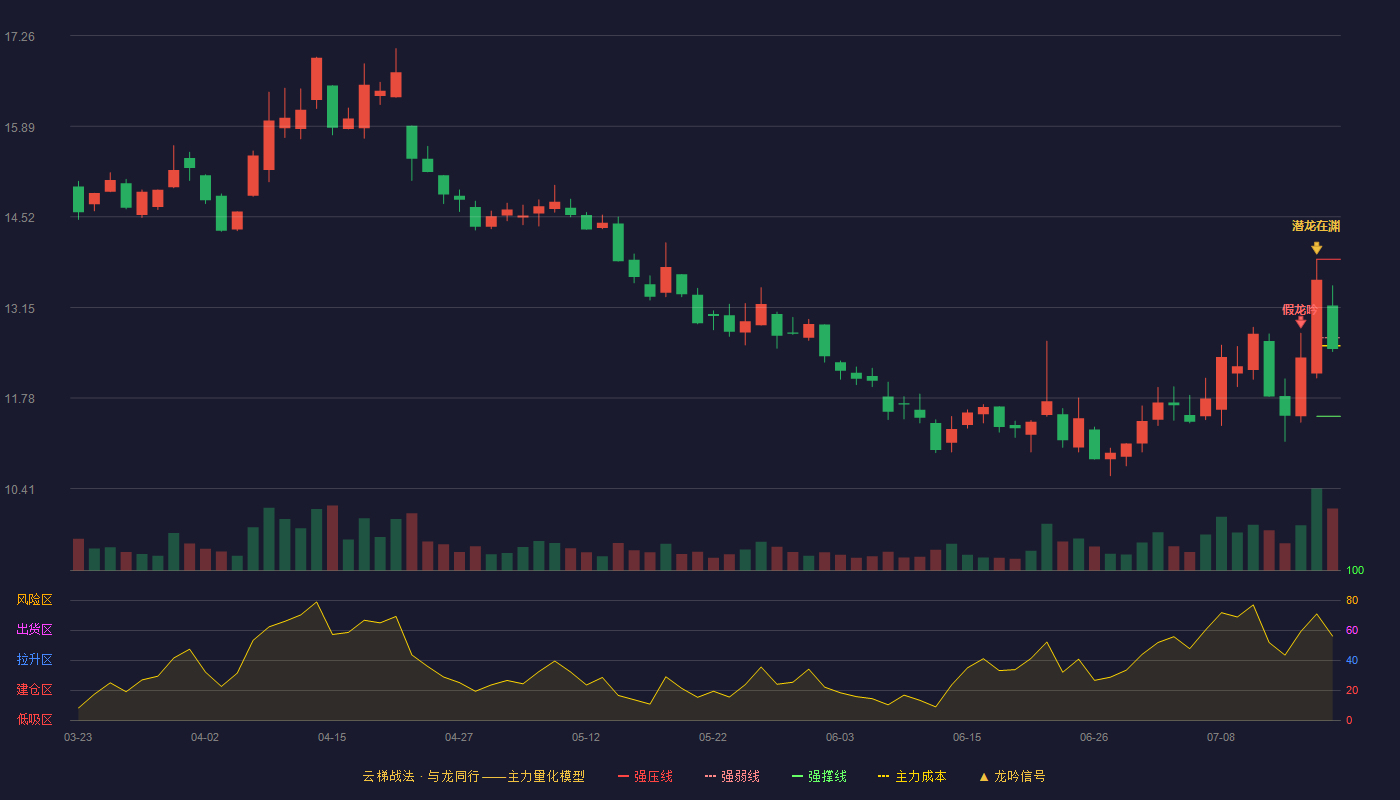Viewport: 1400px width, 800px height.
Task: Click the 假龙吟 red arrow marker
Action: coord(1301,322)
